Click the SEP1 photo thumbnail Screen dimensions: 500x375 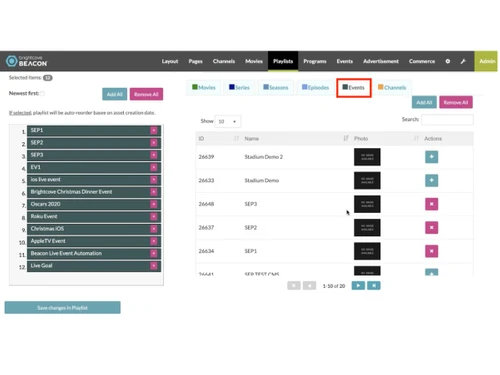pos(367,251)
